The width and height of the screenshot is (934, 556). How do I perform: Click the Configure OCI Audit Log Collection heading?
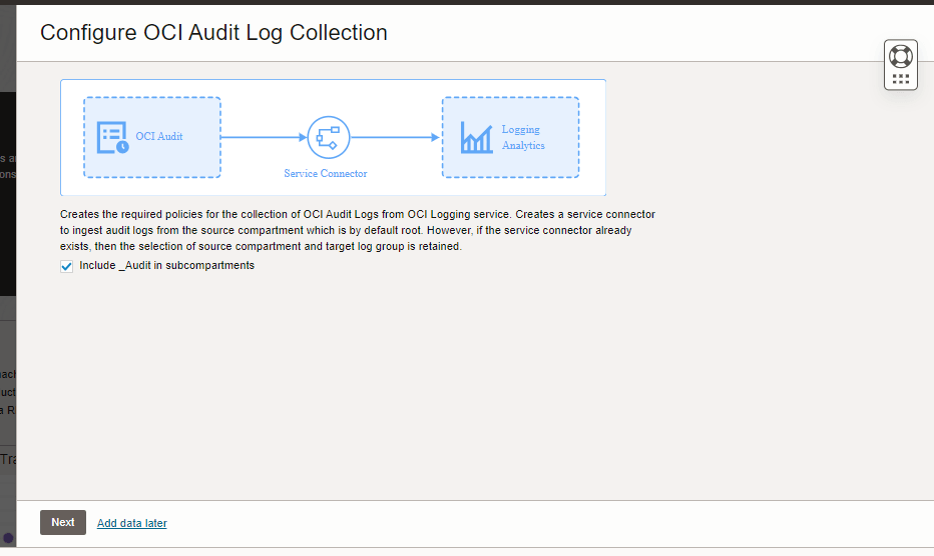point(214,32)
